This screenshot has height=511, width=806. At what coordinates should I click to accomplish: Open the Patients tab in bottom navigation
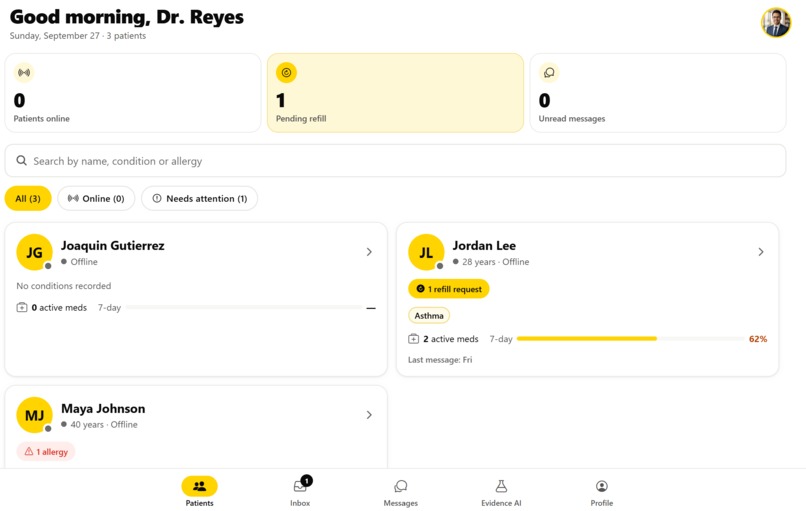tap(199, 492)
